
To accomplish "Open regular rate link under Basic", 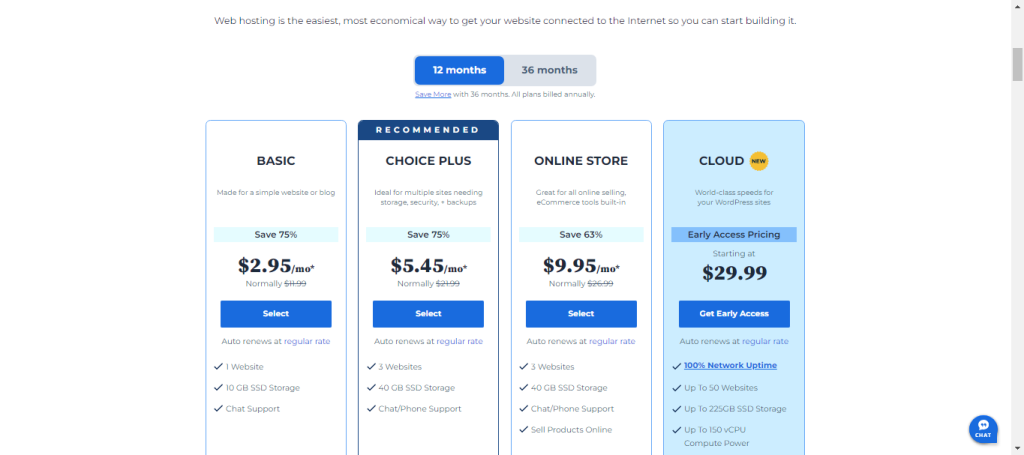I will click(x=307, y=342).
